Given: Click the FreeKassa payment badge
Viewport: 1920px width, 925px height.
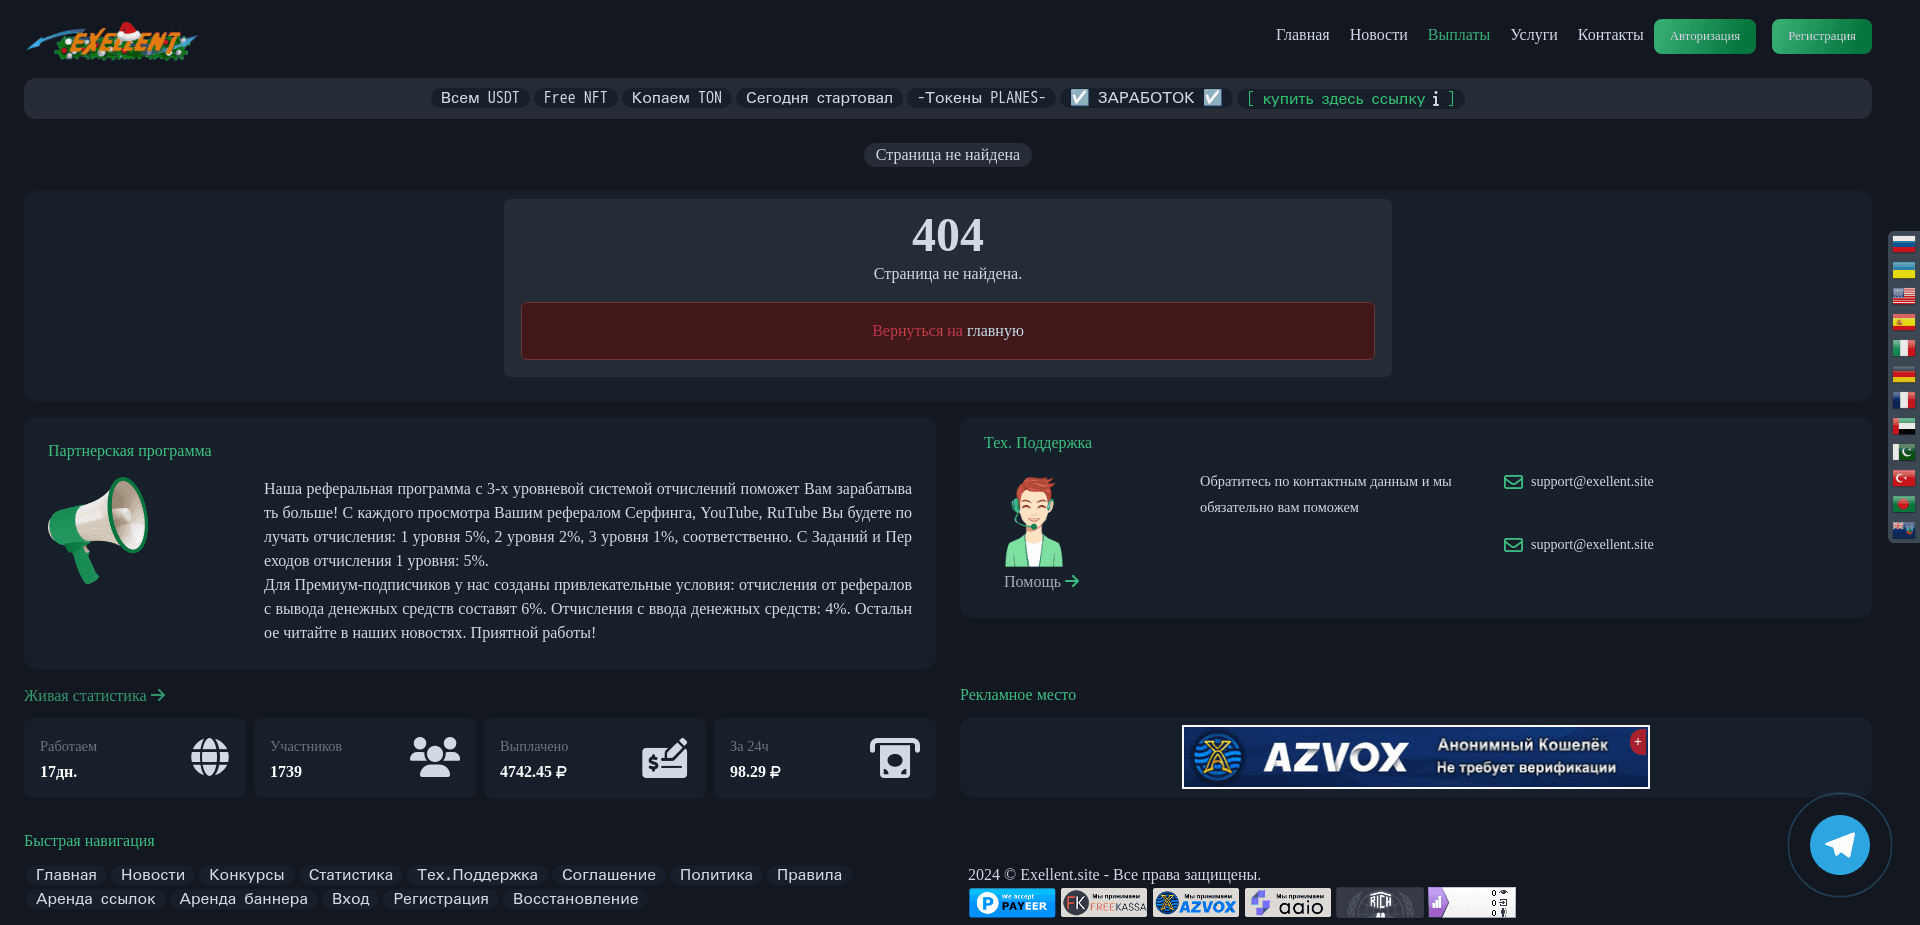Looking at the screenshot, I should point(1103,902).
